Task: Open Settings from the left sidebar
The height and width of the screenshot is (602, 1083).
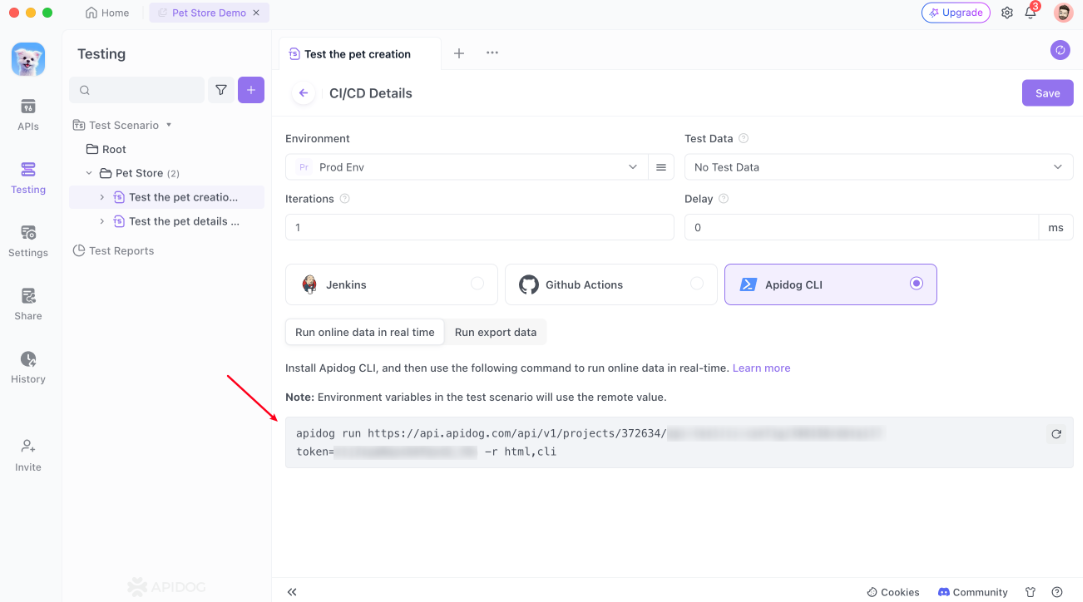Action: click(x=28, y=240)
